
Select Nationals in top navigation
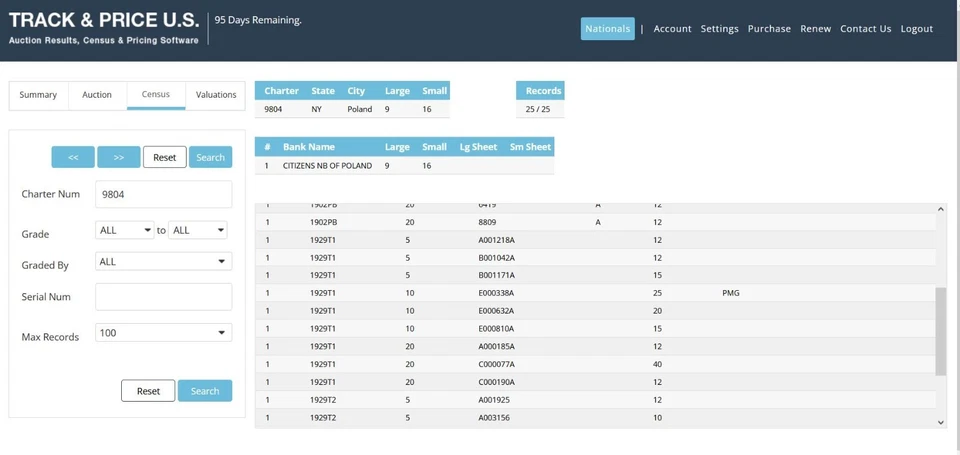607,29
